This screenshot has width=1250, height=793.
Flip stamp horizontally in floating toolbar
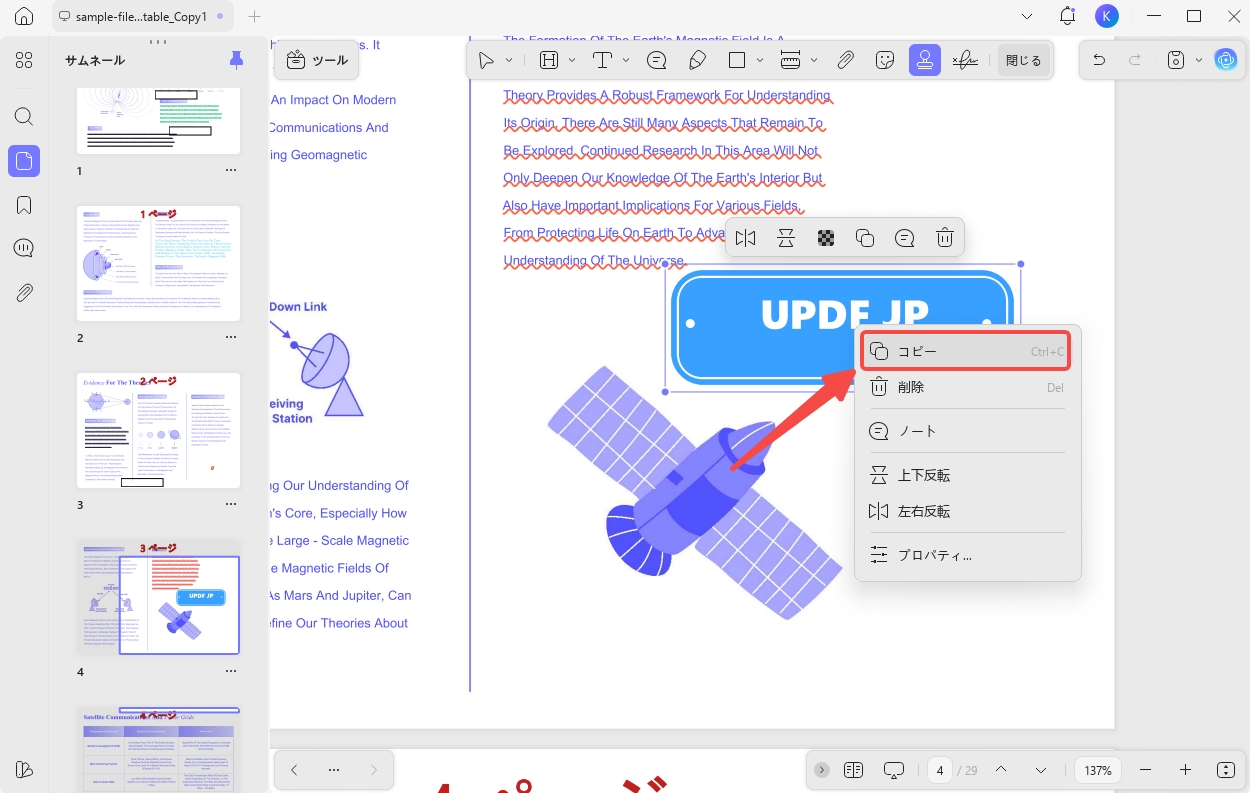click(x=745, y=238)
